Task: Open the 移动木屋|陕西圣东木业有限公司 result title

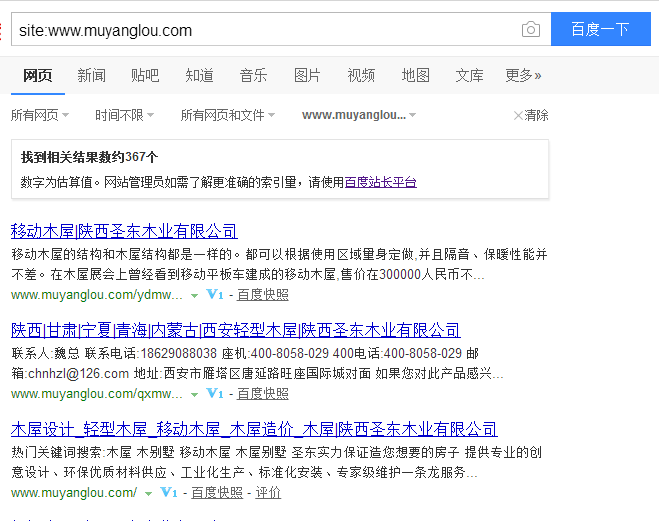Action: click(x=124, y=231)
